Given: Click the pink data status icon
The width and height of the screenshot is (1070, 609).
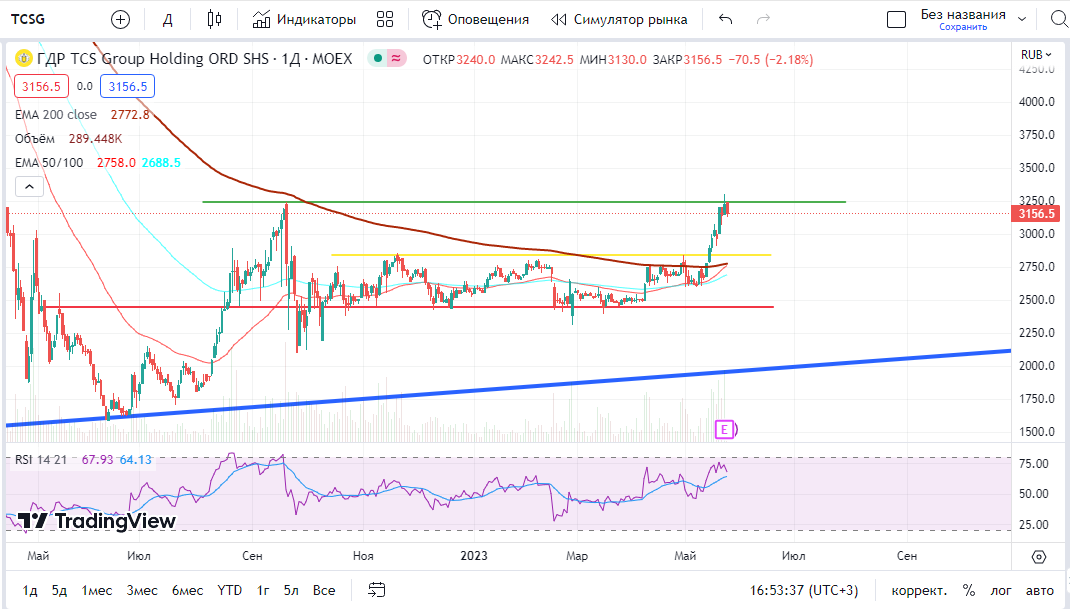Looking at the screenshot, I should 396,59.
